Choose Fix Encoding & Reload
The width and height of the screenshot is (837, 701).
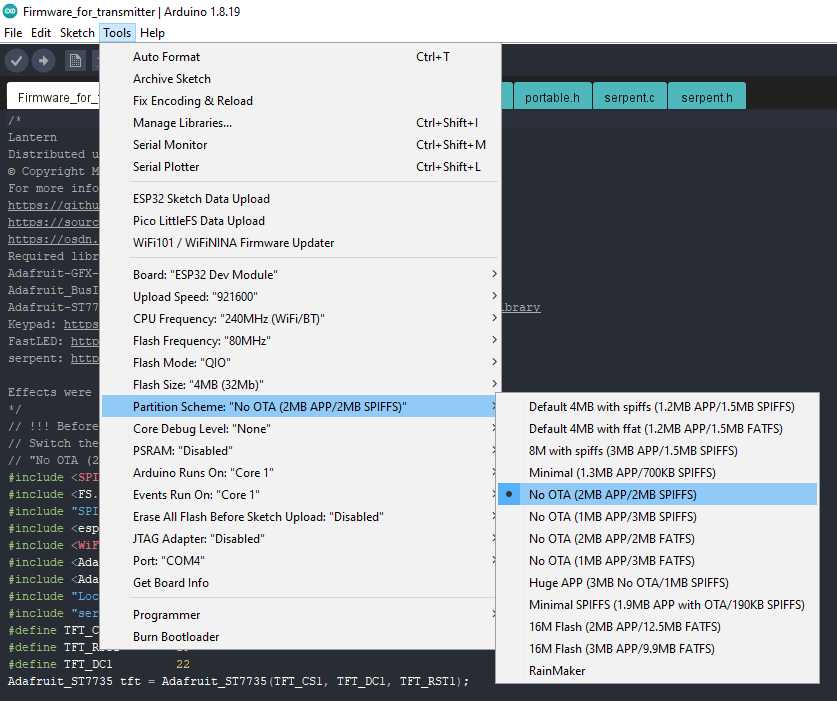point(300,100)
